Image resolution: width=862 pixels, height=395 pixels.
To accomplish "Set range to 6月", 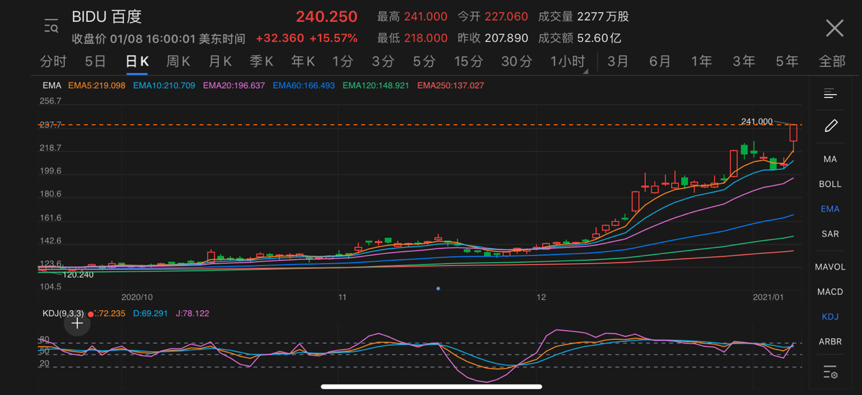I will (660, 62).
